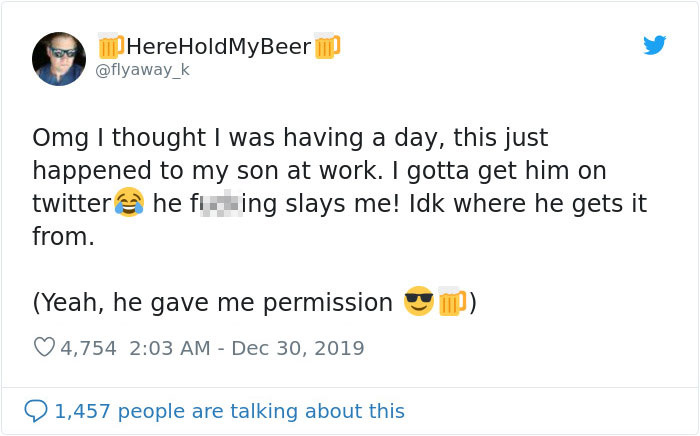This screenshot has width=700, height=436.
Task: Click beer mug emoji after display name
Action: click(x=327, y=46)
